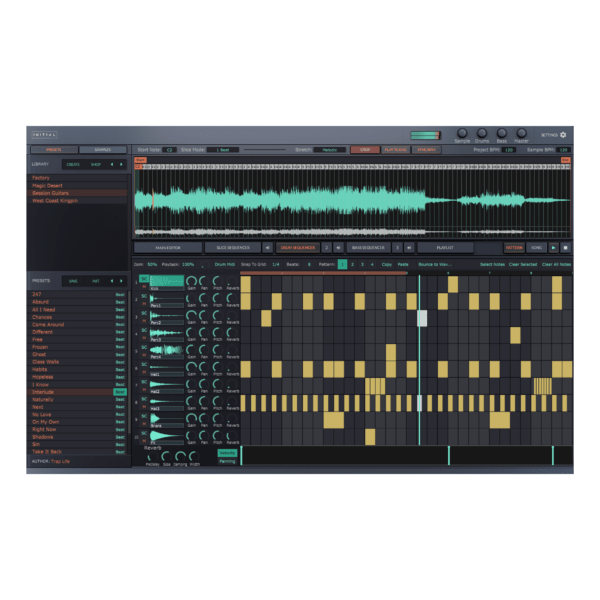Viewport: 600px width, 600px height.
Task: Click the Reverb Size knob
Action: (166, 456)
